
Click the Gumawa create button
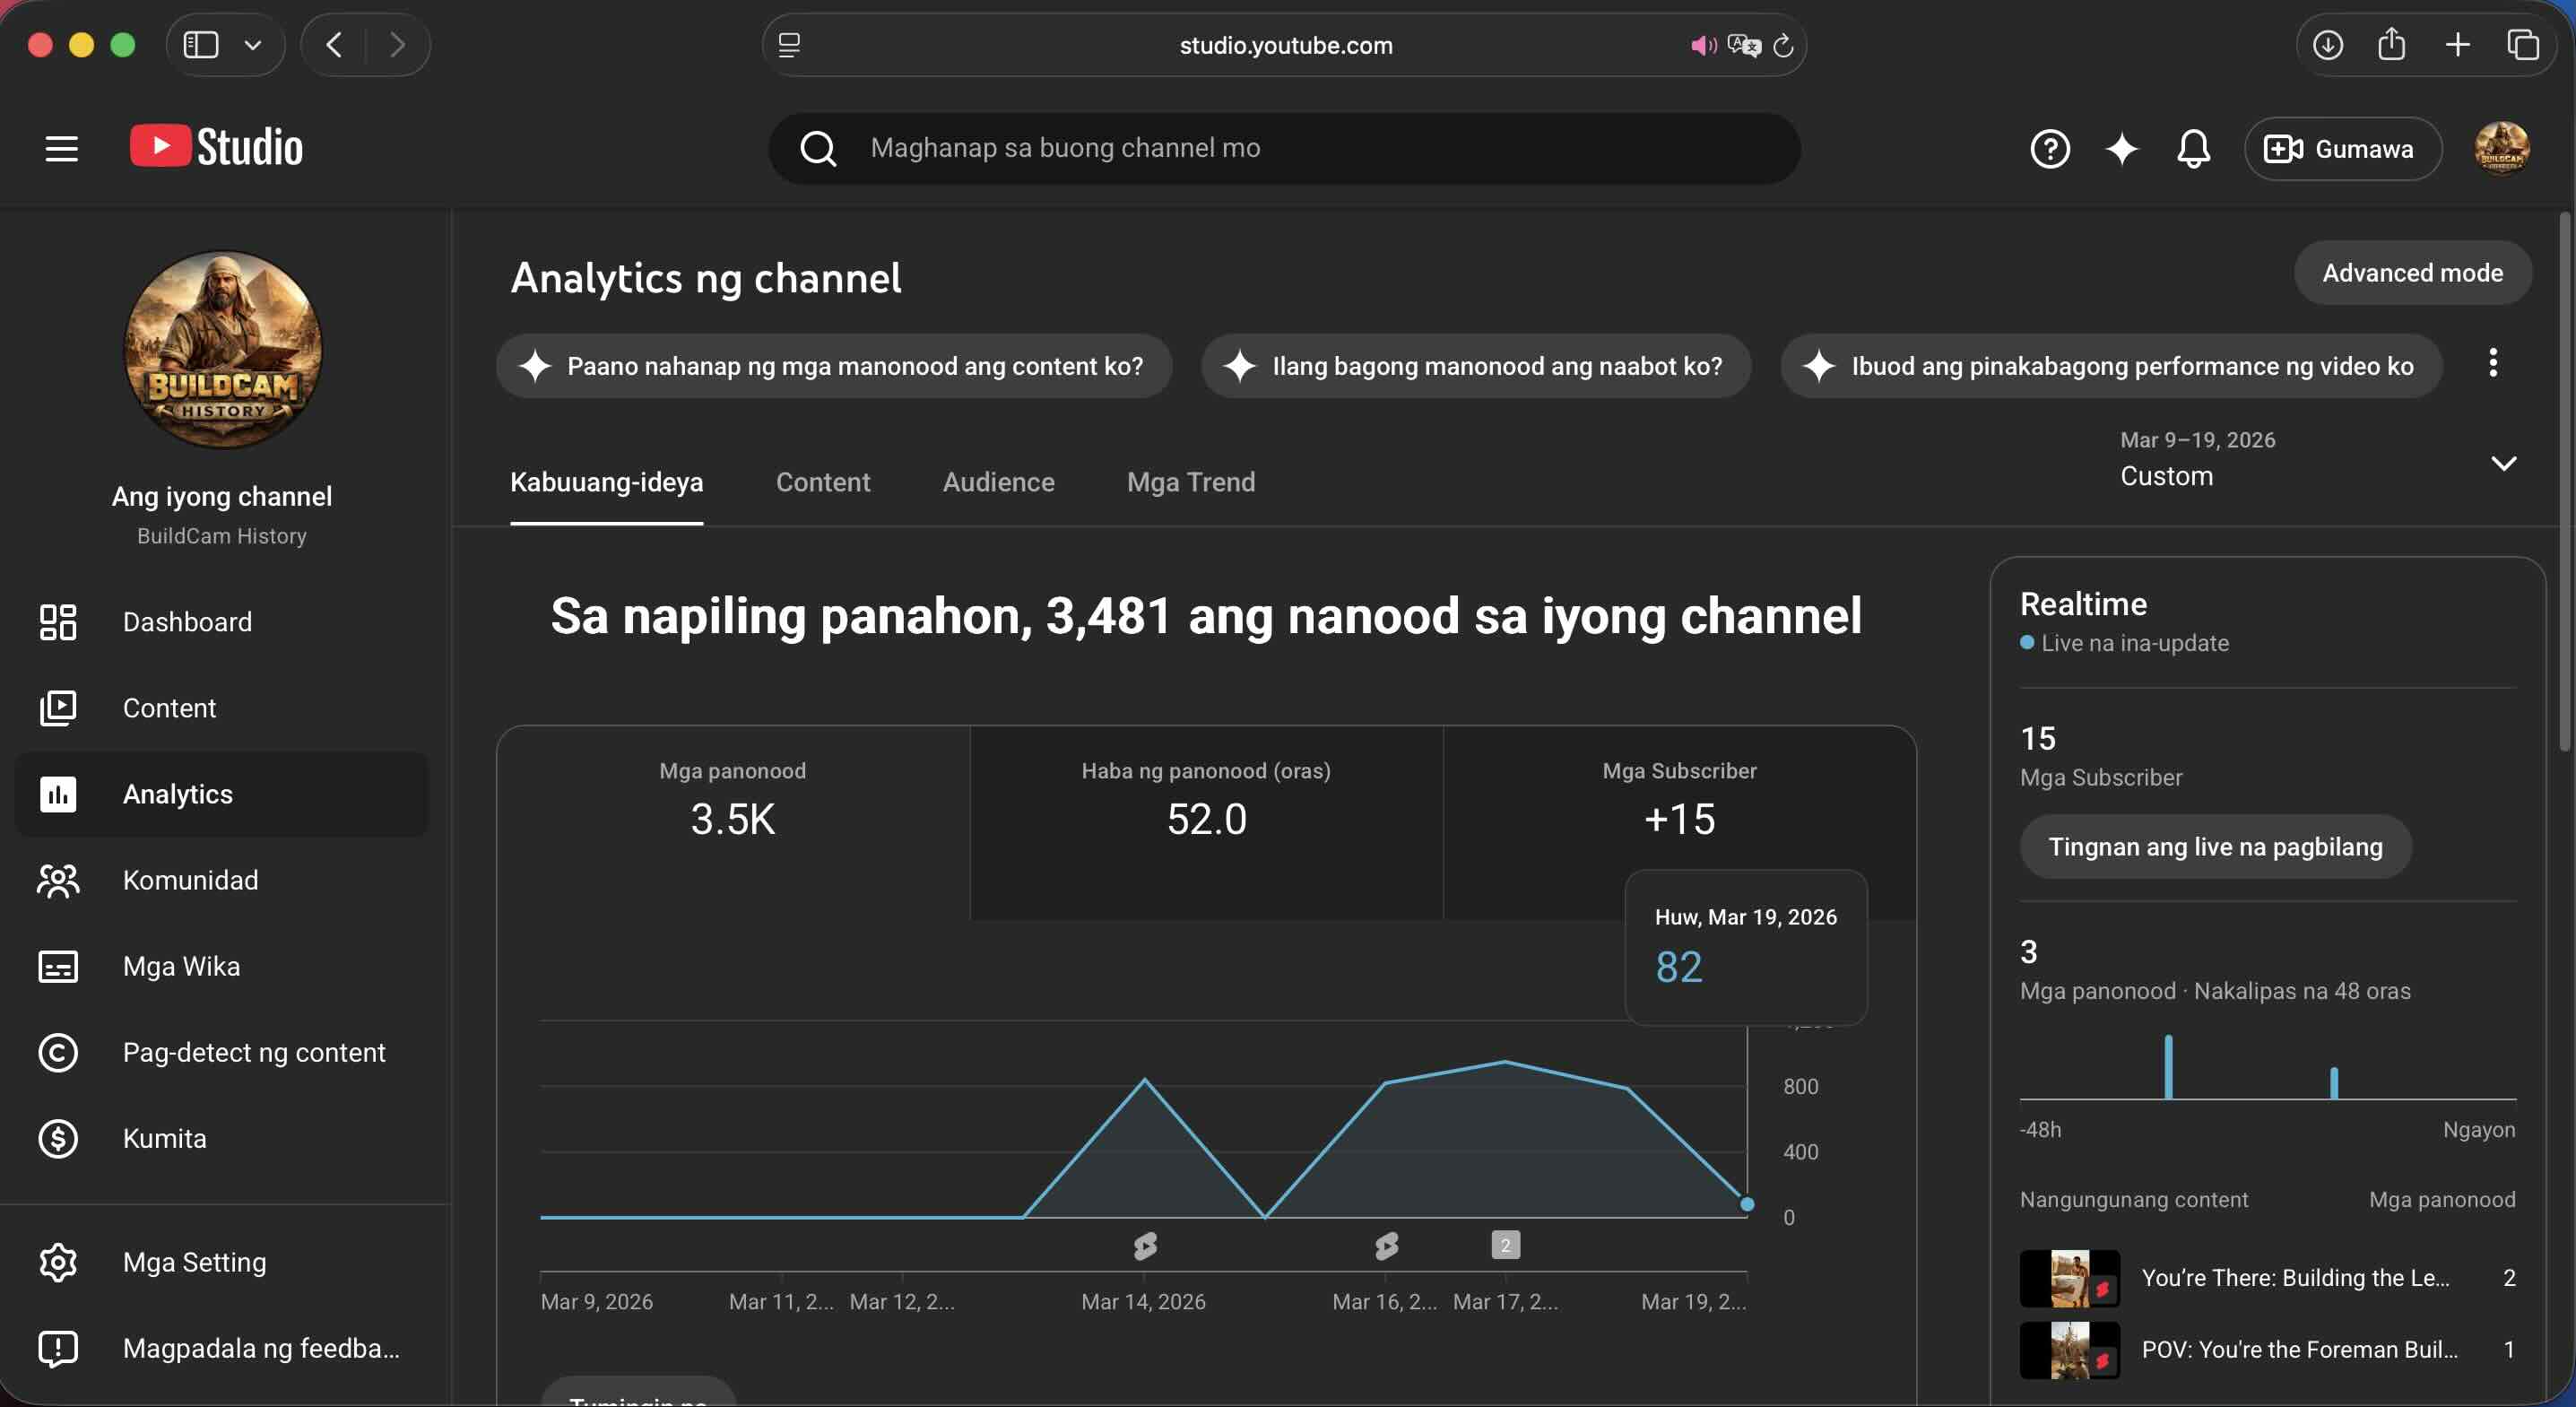[x=2342, y=149]
